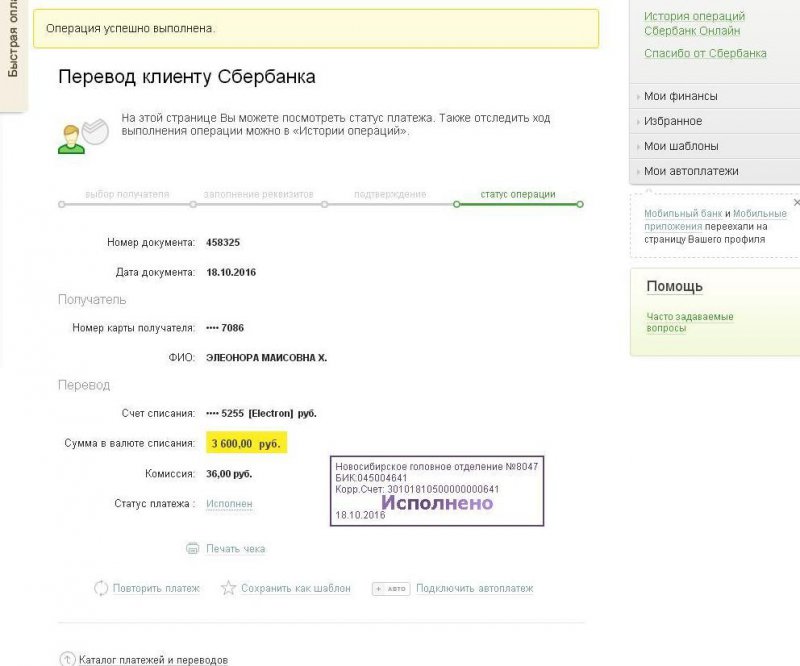Click the авто autopayment badge icon
Screen dimensions: 800x666
pyautogui.click(x=391, y=589)
